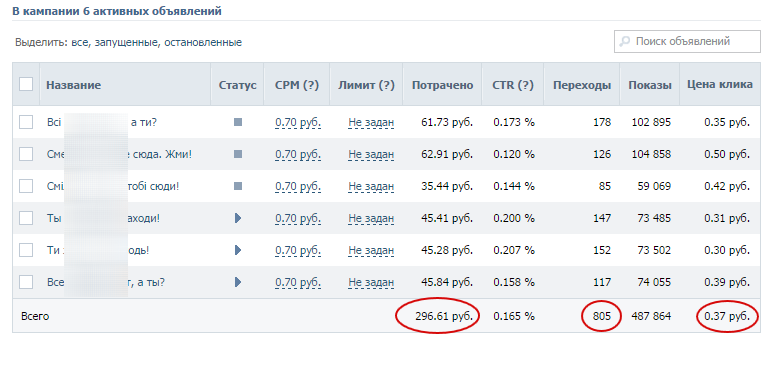Sort by 'Показы' column header

650,85
